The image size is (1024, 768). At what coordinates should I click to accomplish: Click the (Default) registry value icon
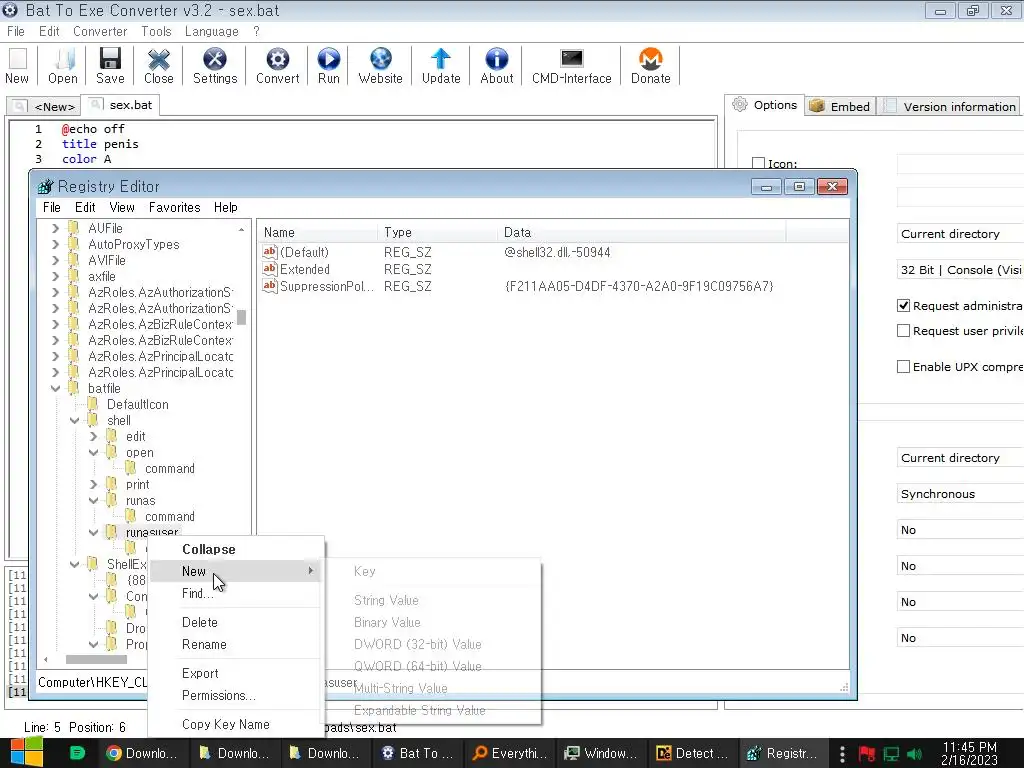point(270,252)
